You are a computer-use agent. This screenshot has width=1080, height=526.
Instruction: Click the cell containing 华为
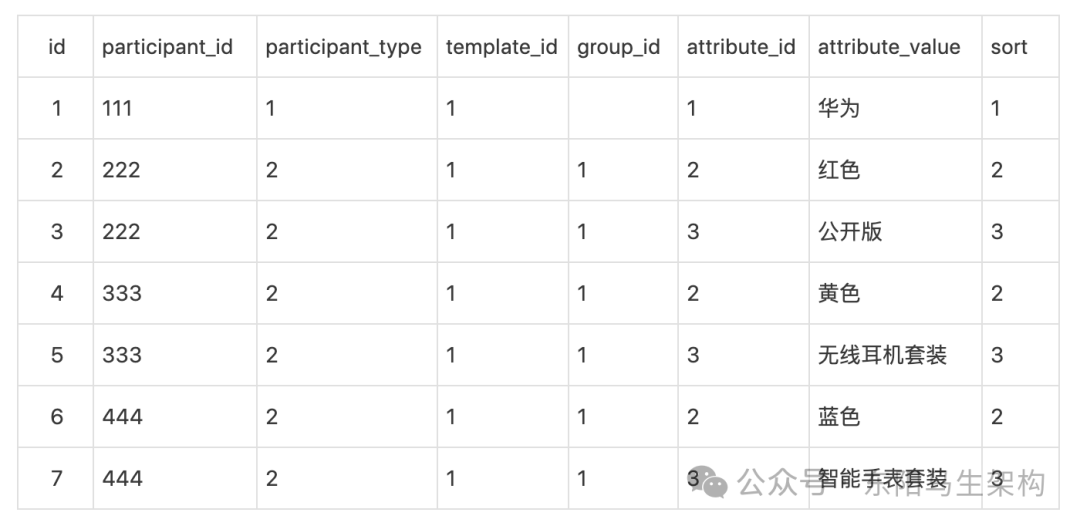tap(838, 108)
